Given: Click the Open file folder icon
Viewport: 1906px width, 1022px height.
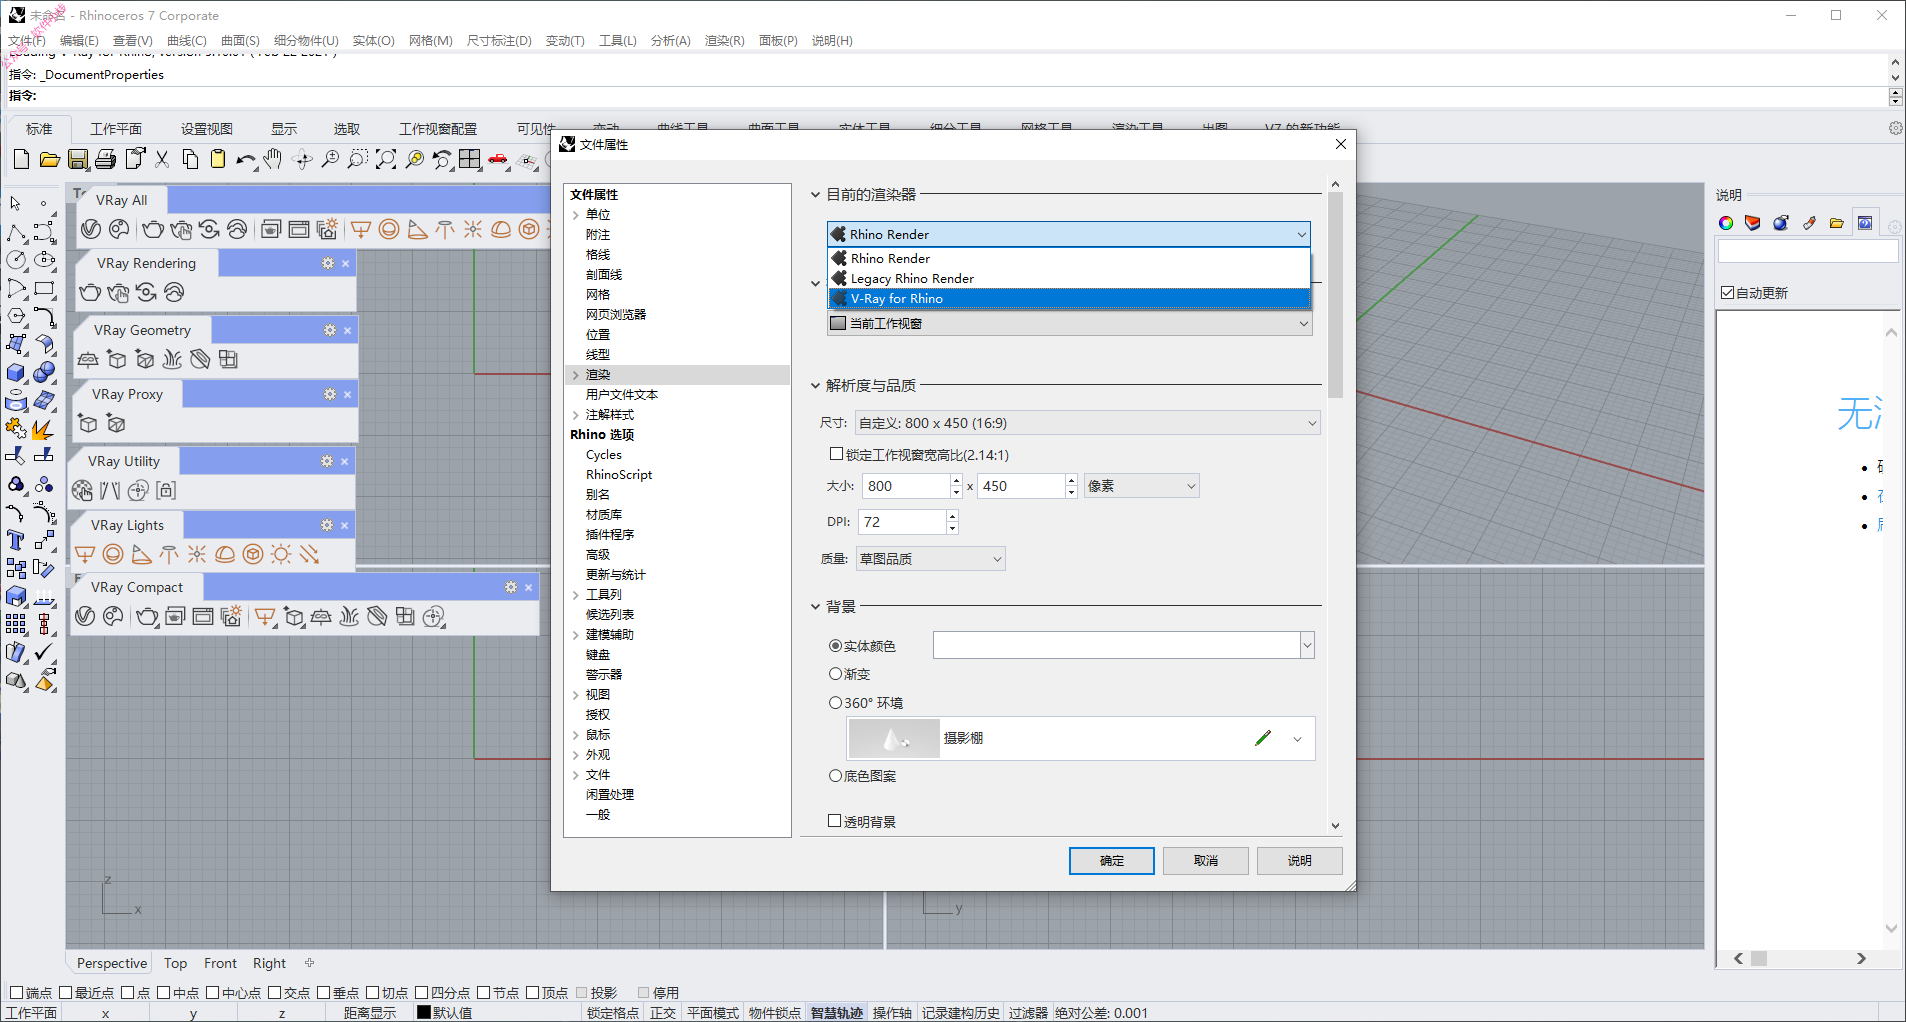Looking at the screenshot, I should [49, 160].
